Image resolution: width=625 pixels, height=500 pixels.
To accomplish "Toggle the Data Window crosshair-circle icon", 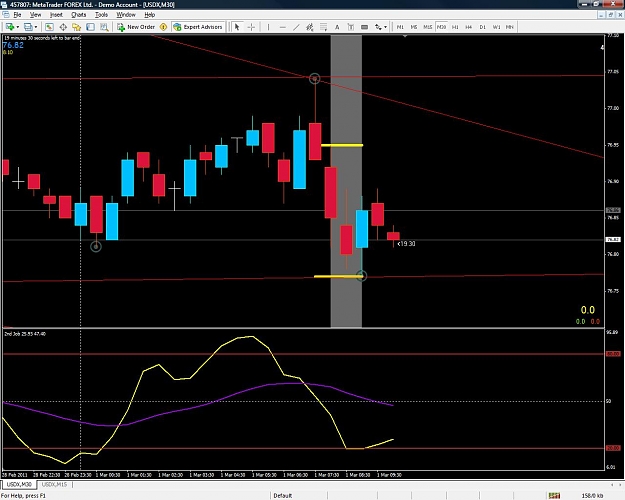I will pos(63,27).
